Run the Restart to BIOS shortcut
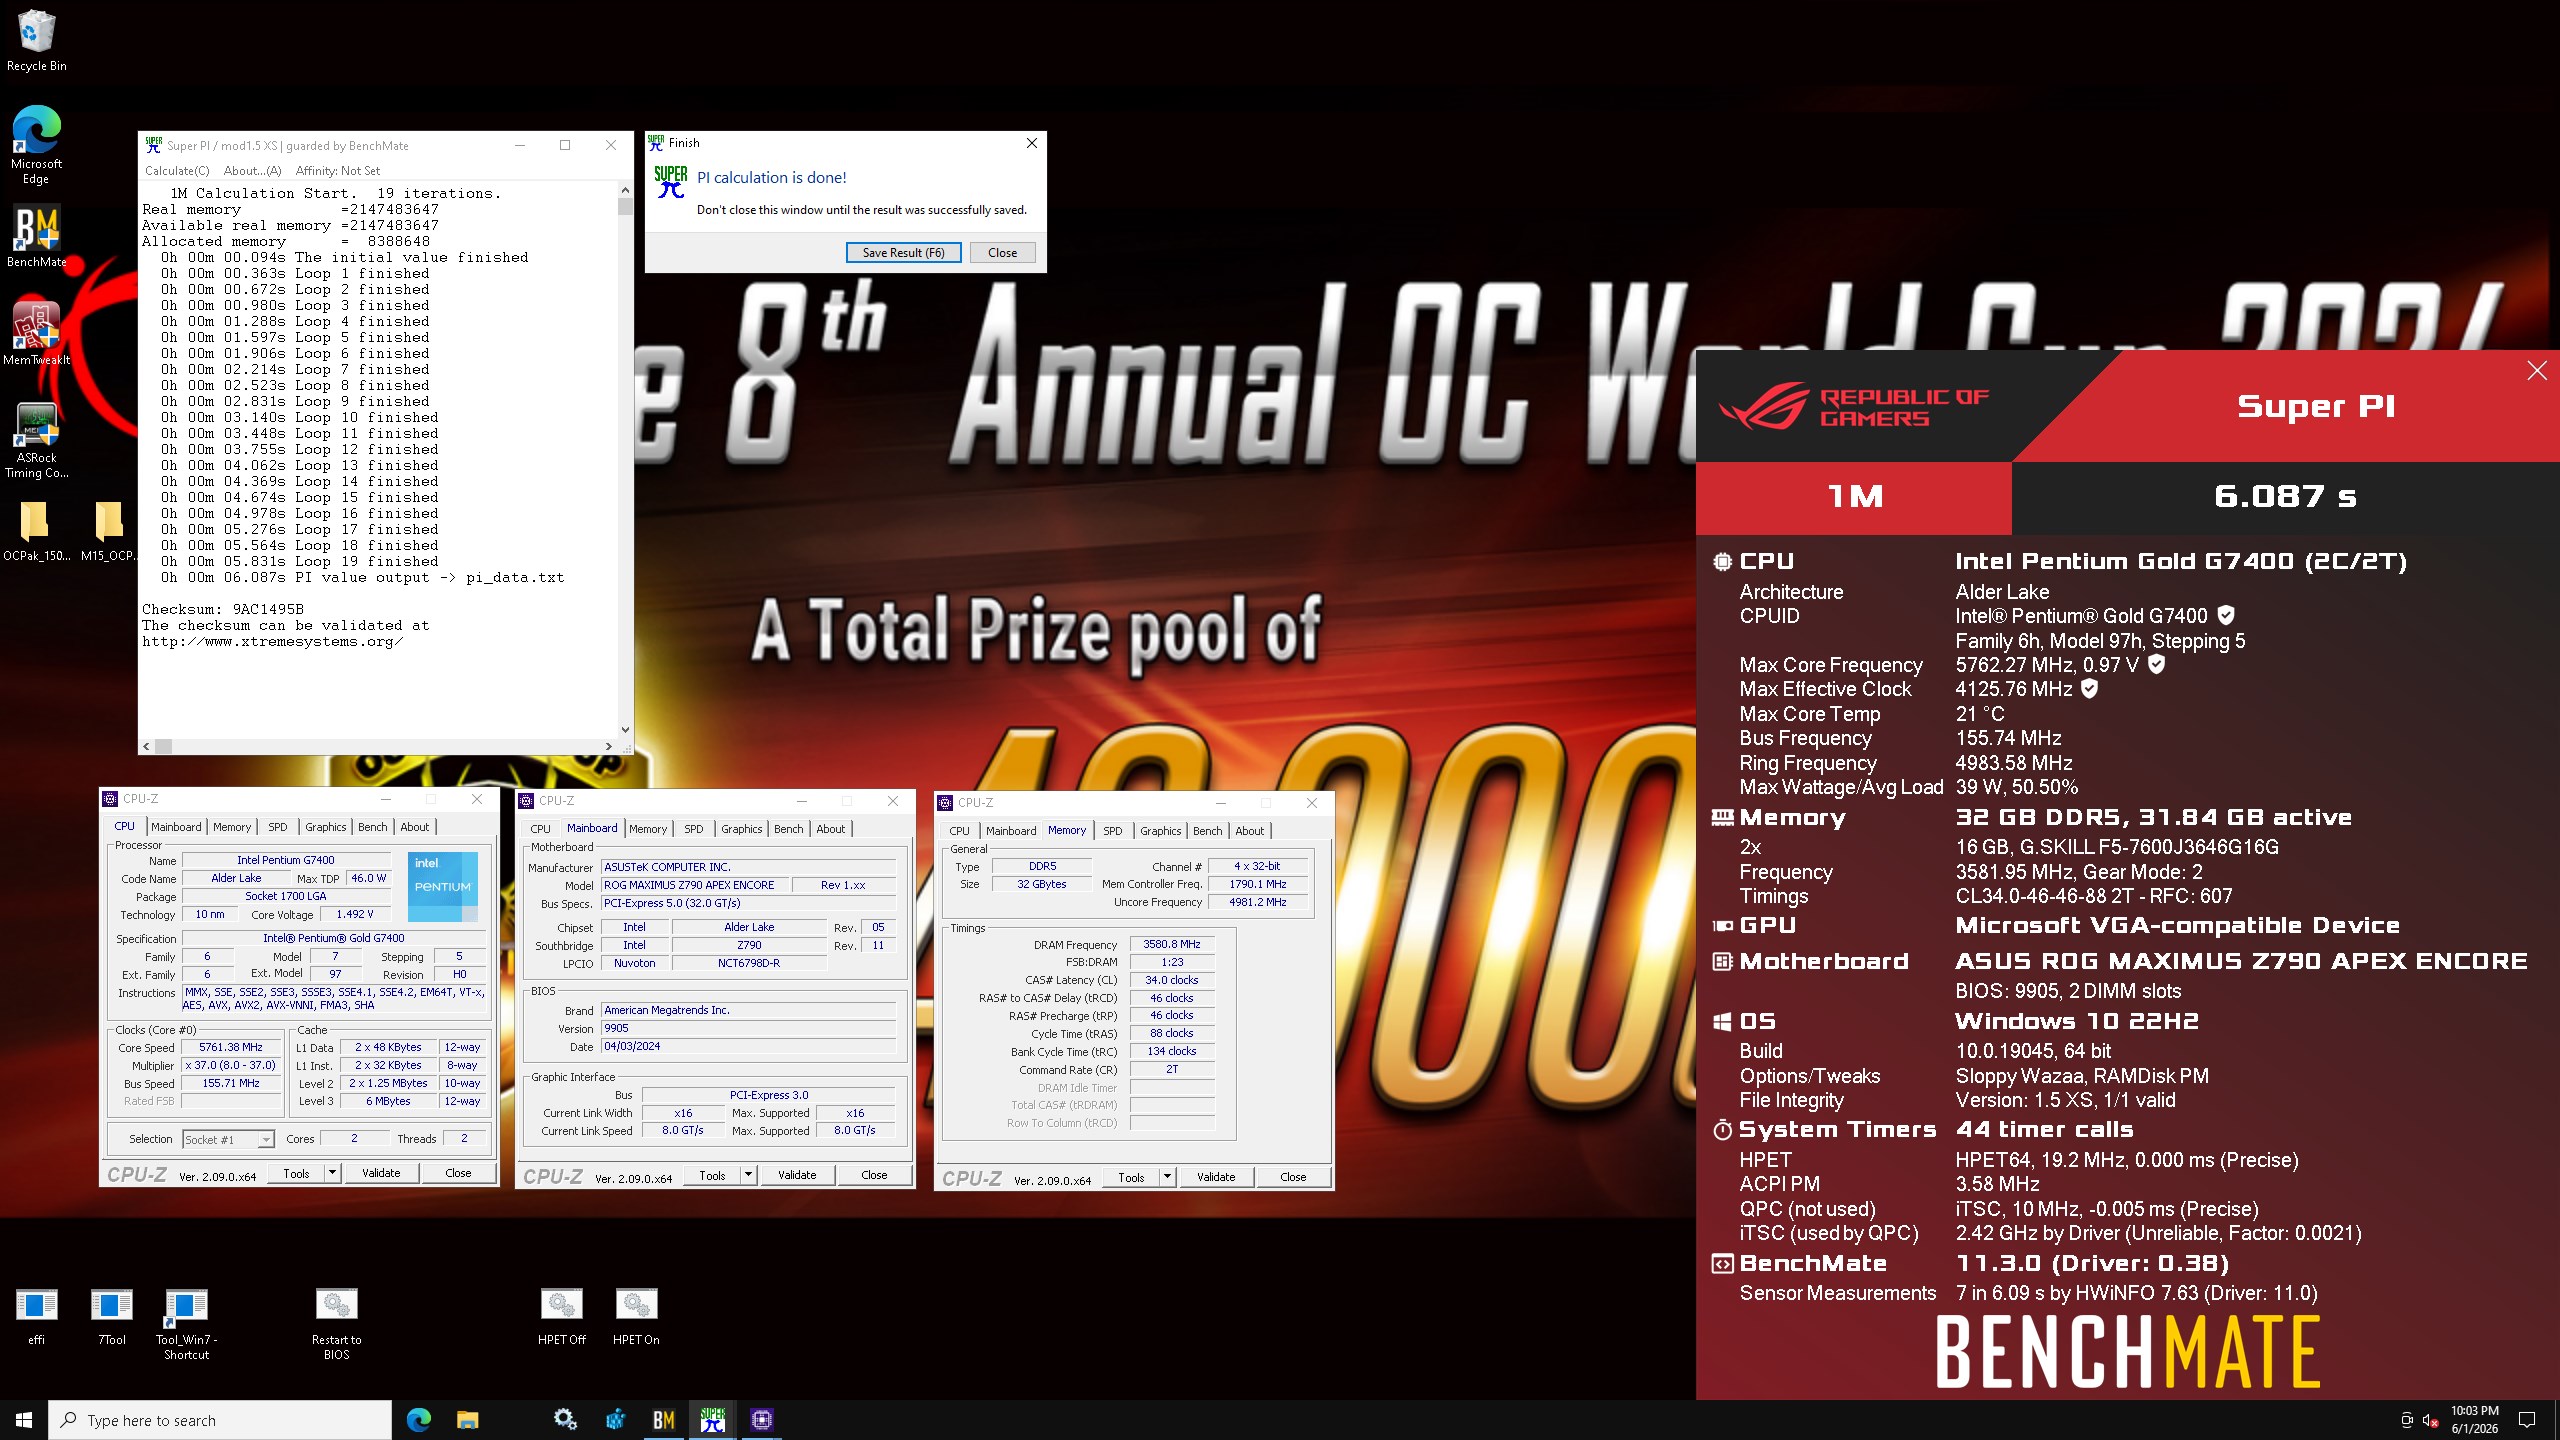The height and width of the screenshot is (1440, 2560). pyautogui.click(x=336, y=1324)
